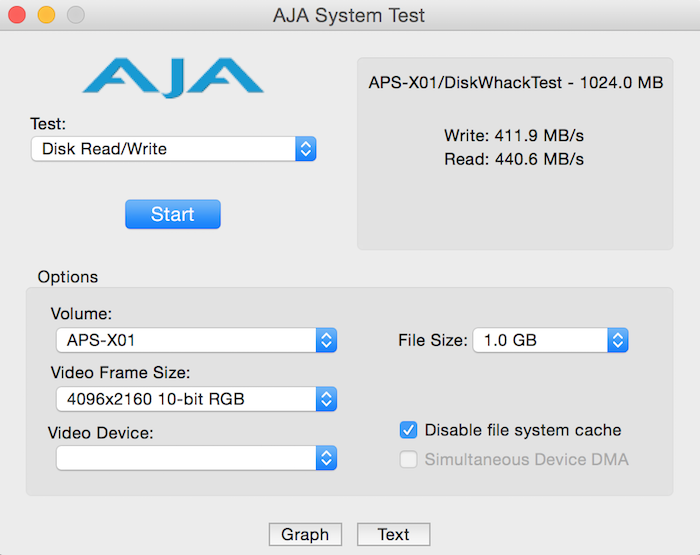
Task: Click the Video Device label text
Action: click(100, 433)
